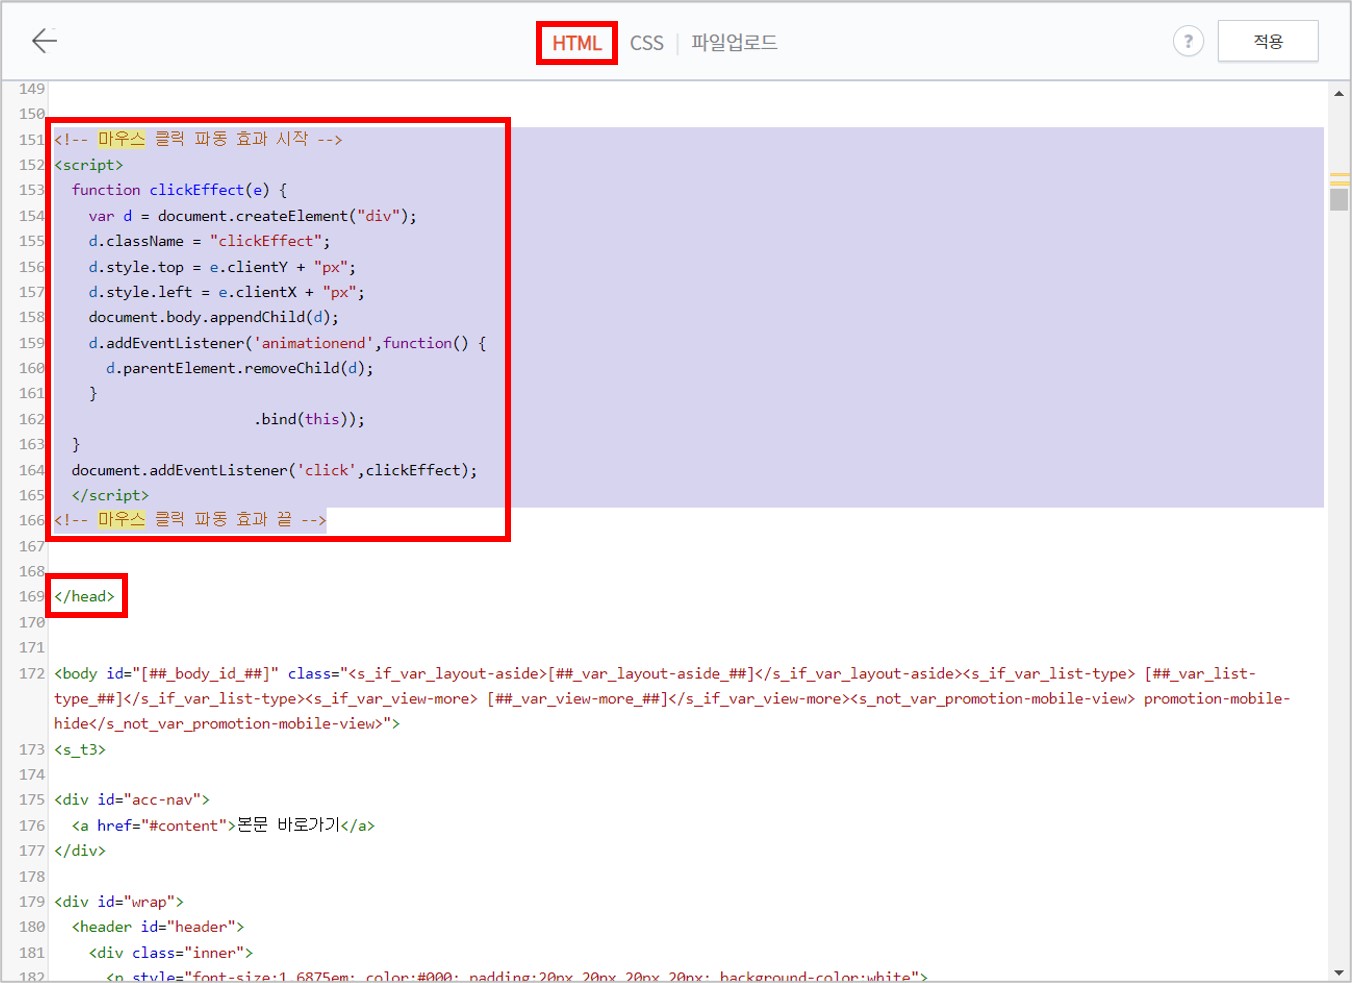Click the closing </head> tag line

coord(85,596)
